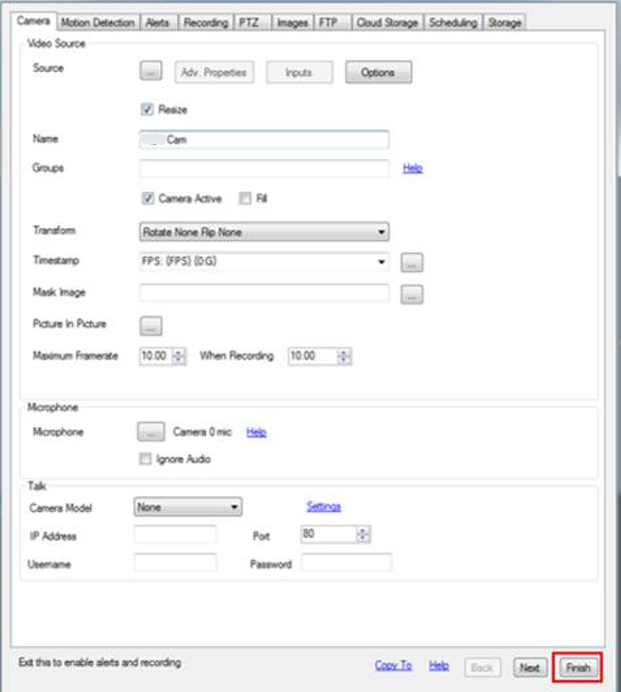Open the Cloud Storage tab

pos(387,22)
